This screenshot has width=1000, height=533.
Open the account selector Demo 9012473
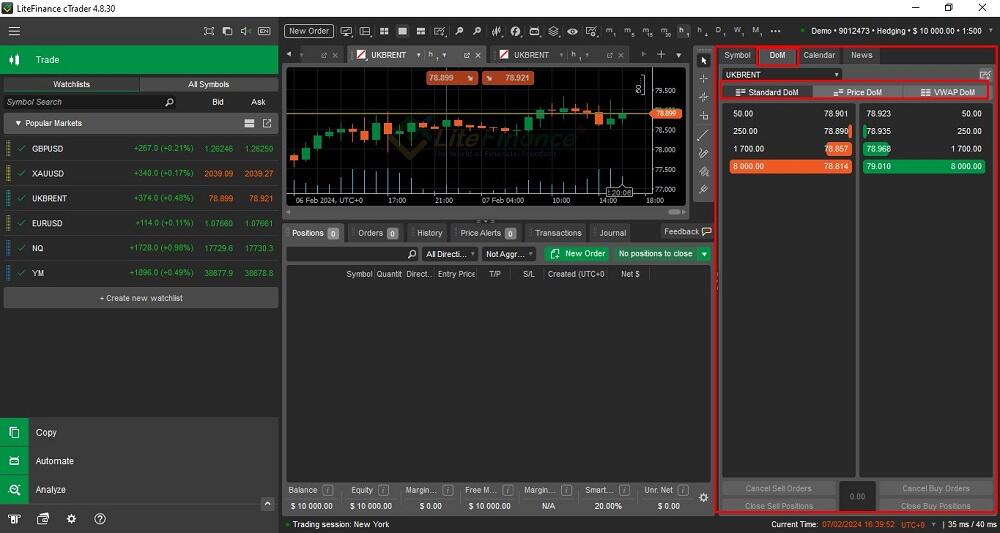point(896,31)
